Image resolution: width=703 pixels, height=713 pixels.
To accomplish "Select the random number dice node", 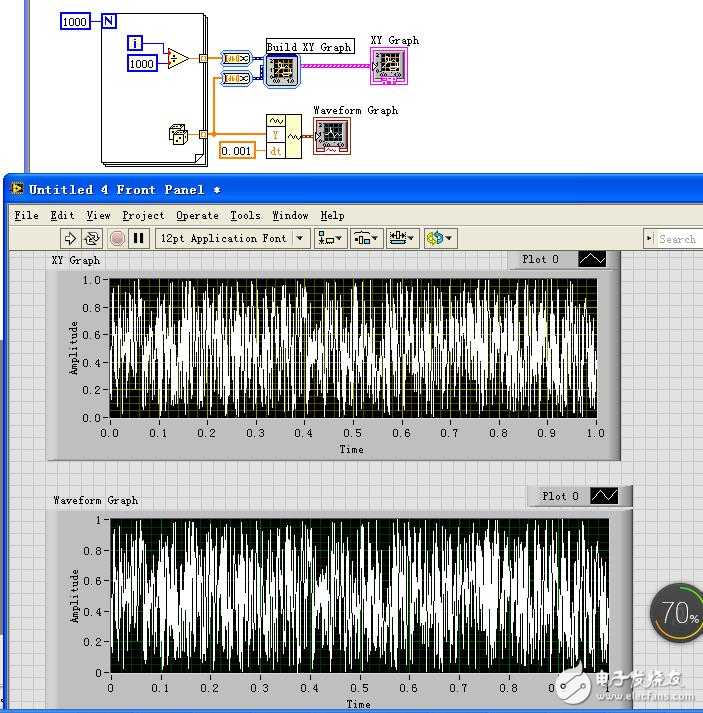I will [x=176, y=133].
